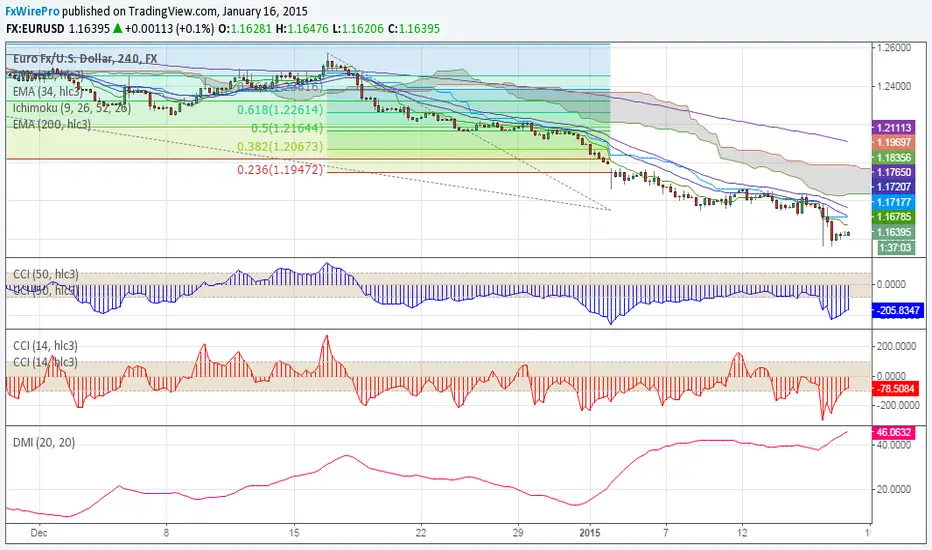The height and width of the screenshot is (550, 932).
Task: Click the 1:37:03 bar countdown tag
Action: 896,247
